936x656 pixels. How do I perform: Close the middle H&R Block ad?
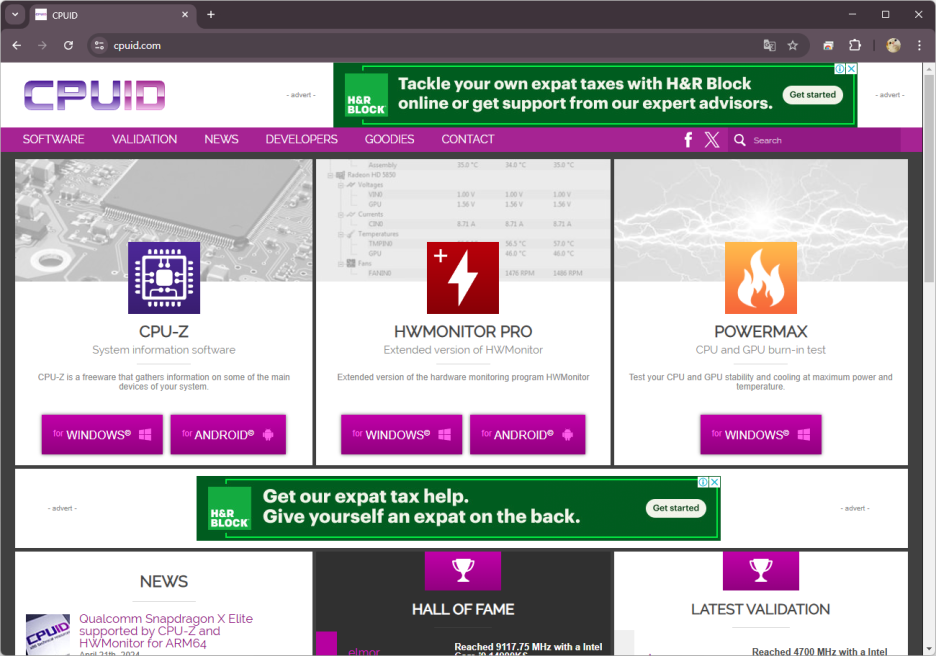click(715, 482)
